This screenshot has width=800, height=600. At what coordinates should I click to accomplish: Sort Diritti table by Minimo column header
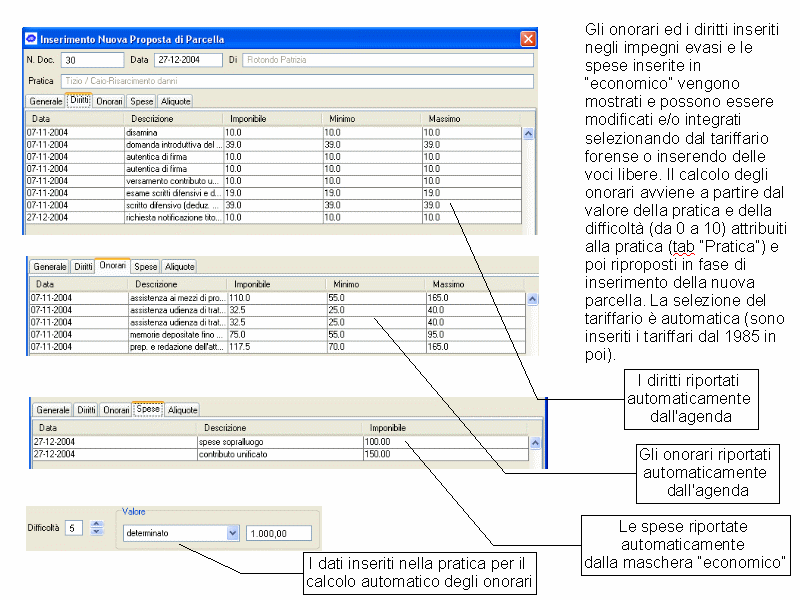(371, 119)
